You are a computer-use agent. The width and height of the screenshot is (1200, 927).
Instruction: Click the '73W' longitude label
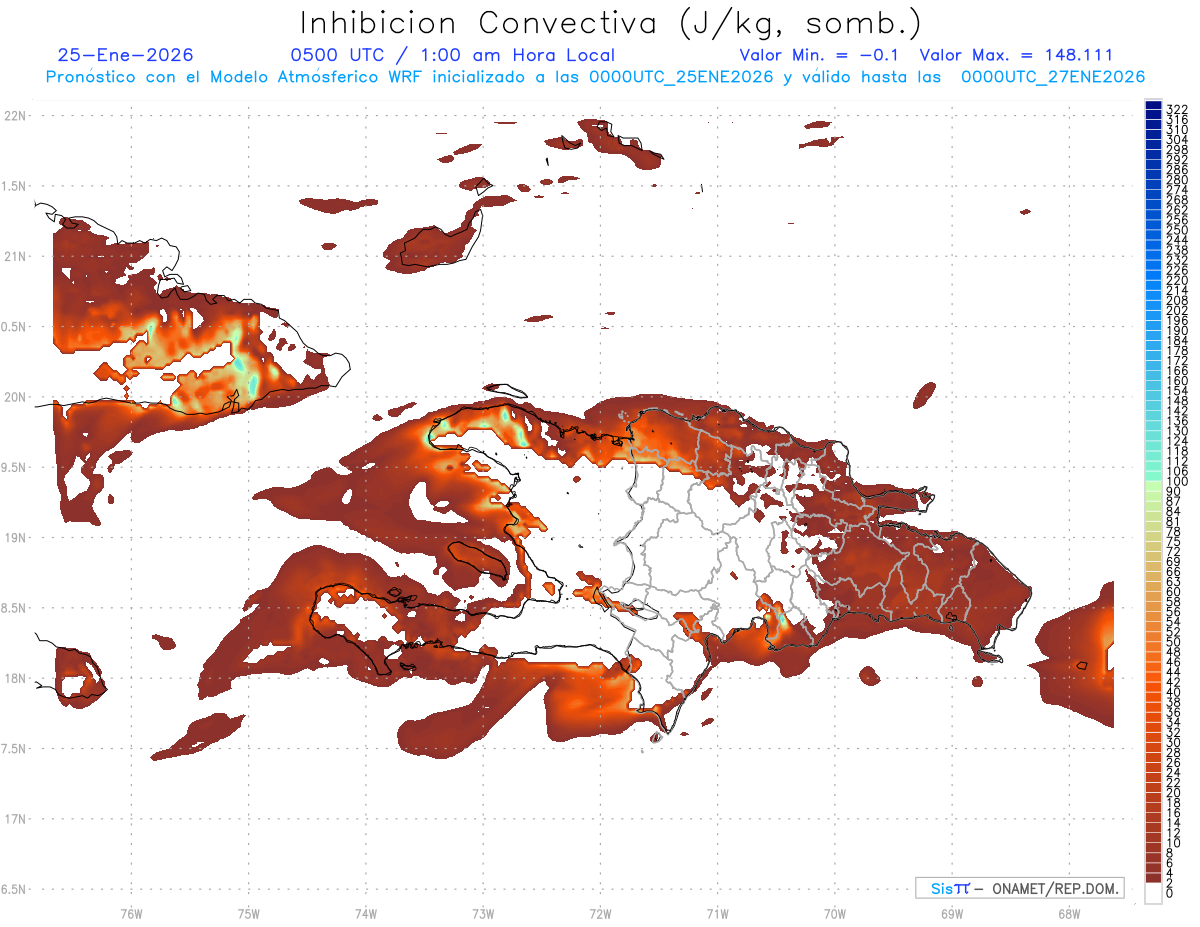(483, 912)
